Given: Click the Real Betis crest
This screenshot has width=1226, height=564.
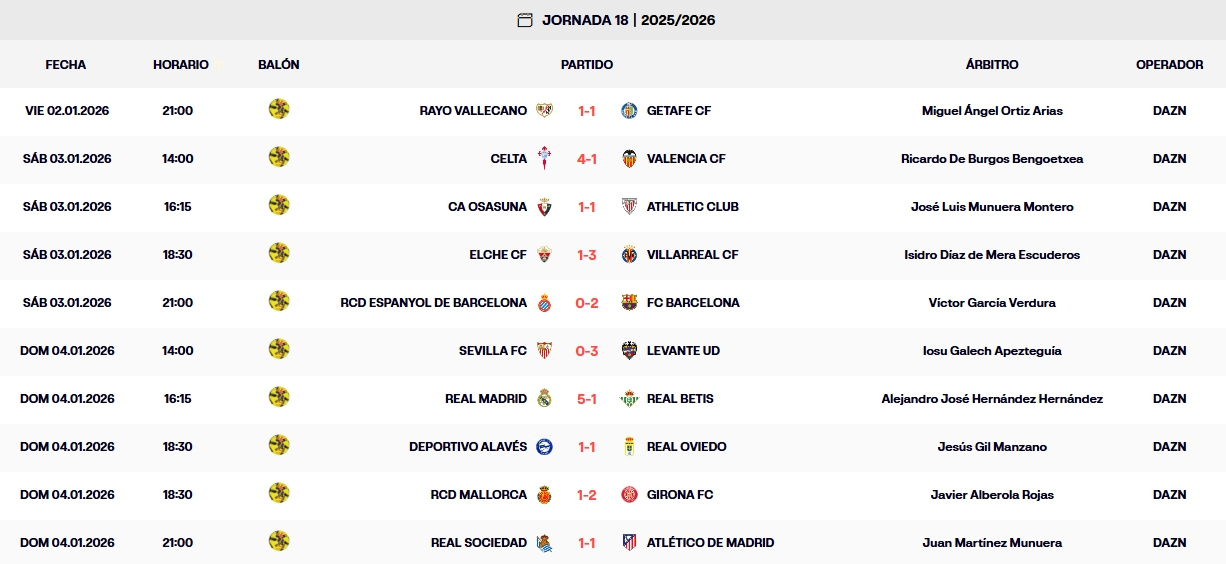Looking at the screenshot, I should [x=629, y=399].
